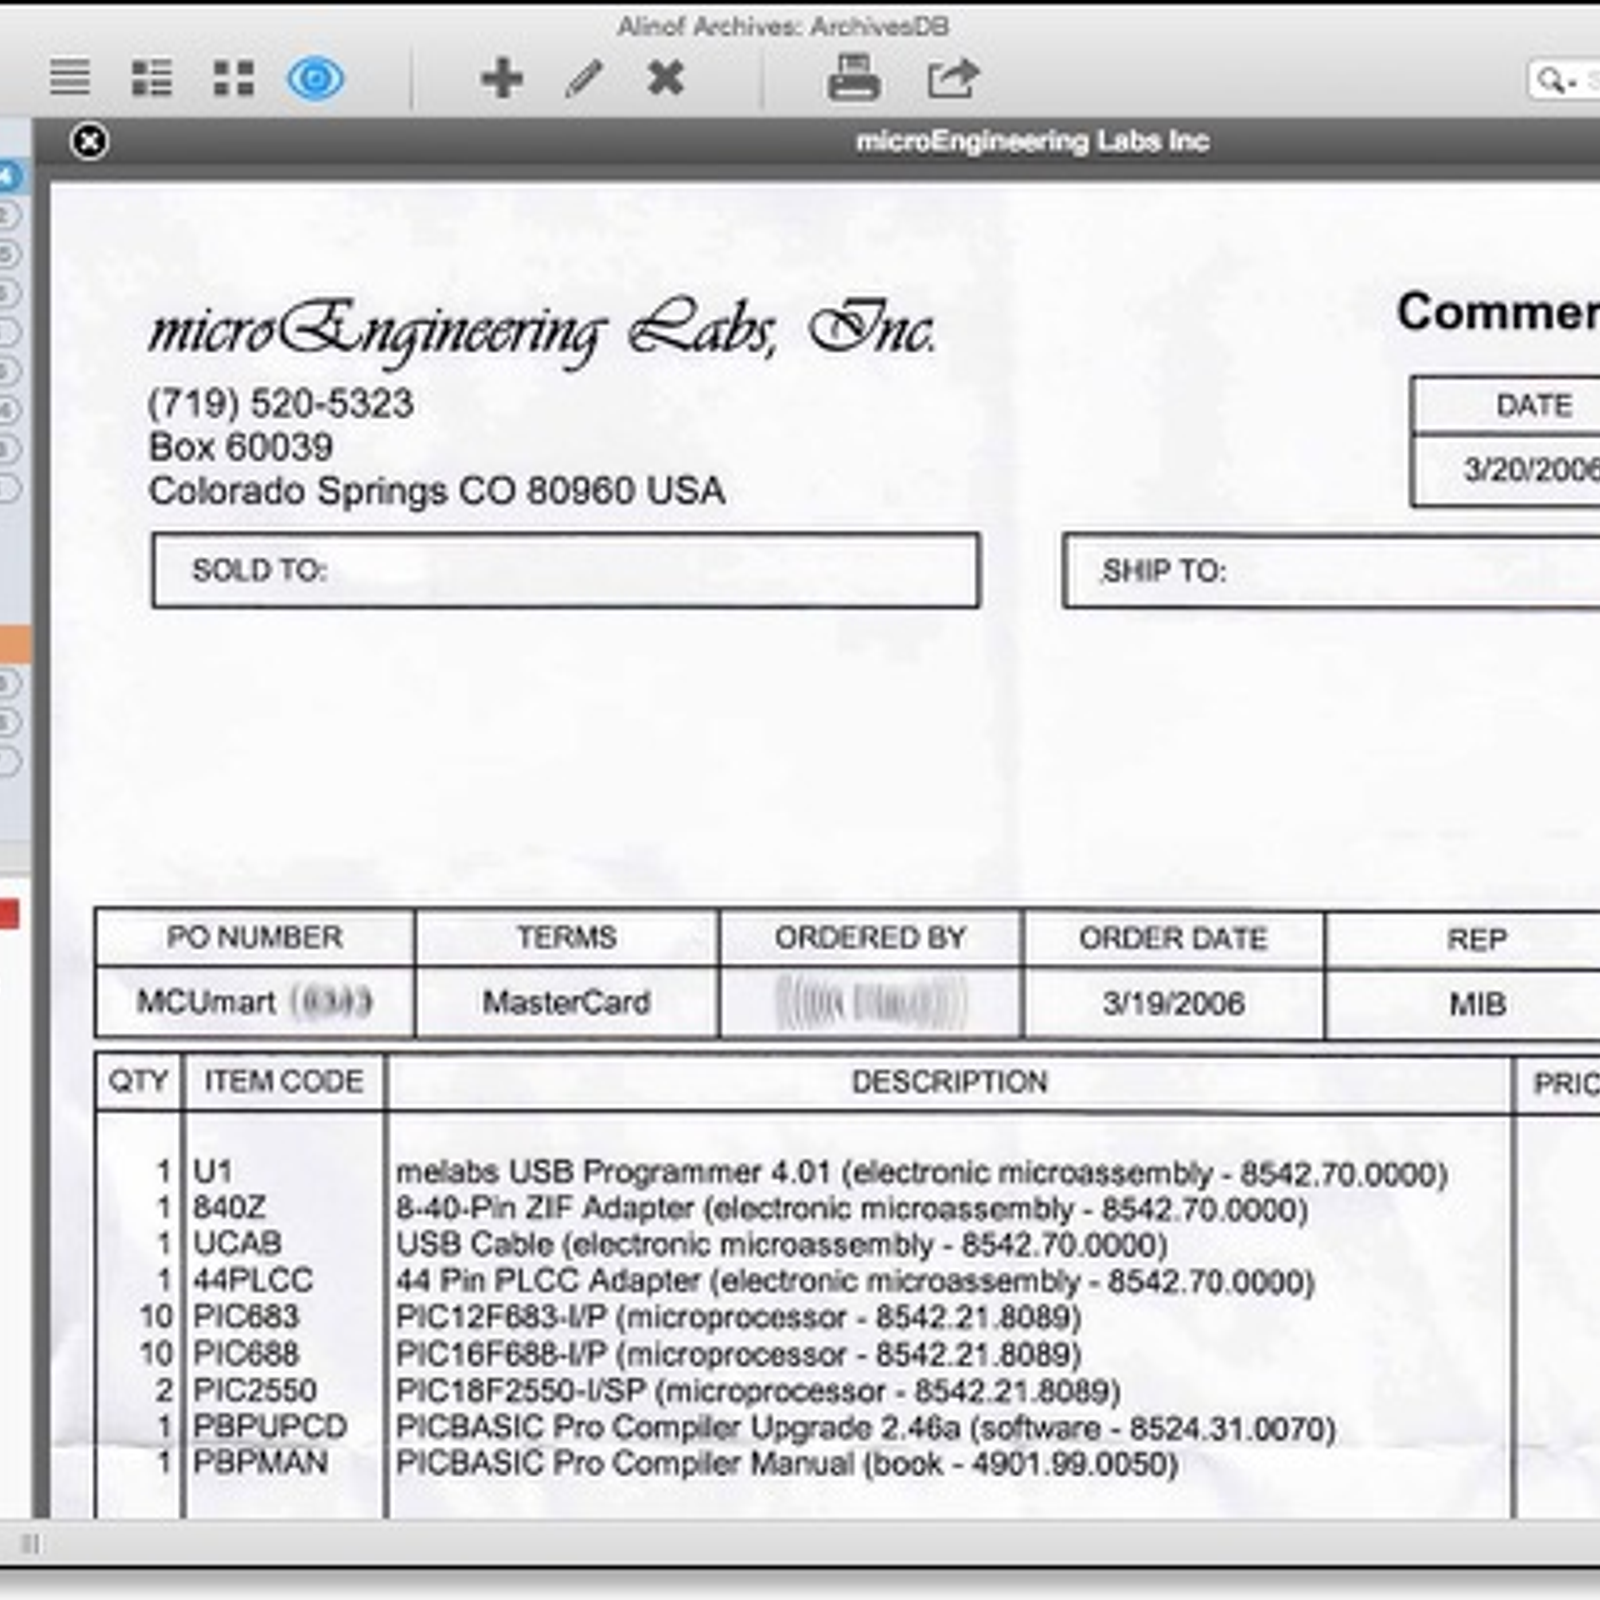Click the ITEM CODE column header
This screenshot has height=1600, width=1600.
(284, 1081)
